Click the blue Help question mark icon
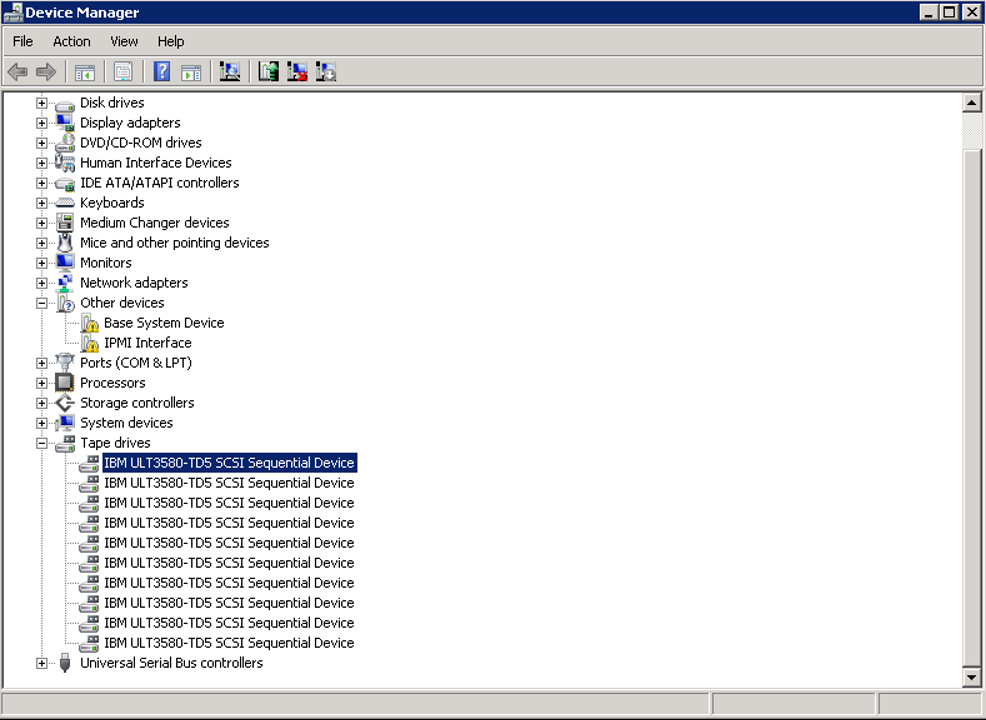This screenshot has width=986, height=720. pos(162,72)
